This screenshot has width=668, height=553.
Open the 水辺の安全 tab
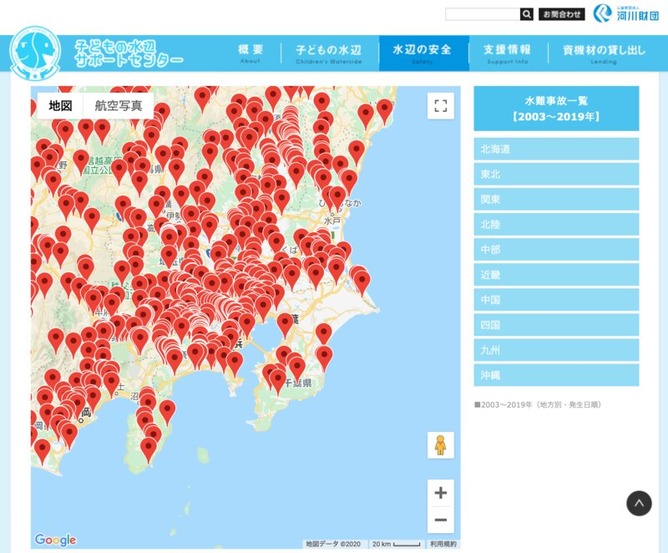[x=423, y=53]
